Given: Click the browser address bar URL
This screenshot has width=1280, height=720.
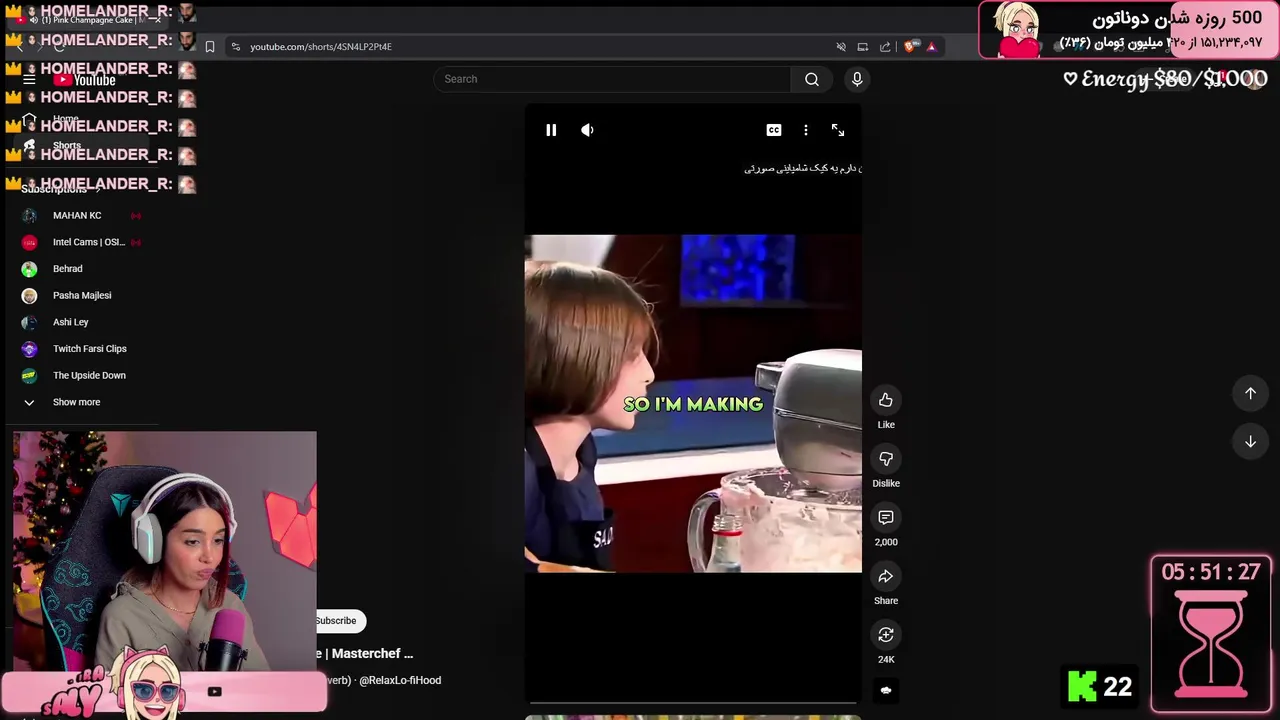Looking at the screenshot, I should tap(321, 47).
